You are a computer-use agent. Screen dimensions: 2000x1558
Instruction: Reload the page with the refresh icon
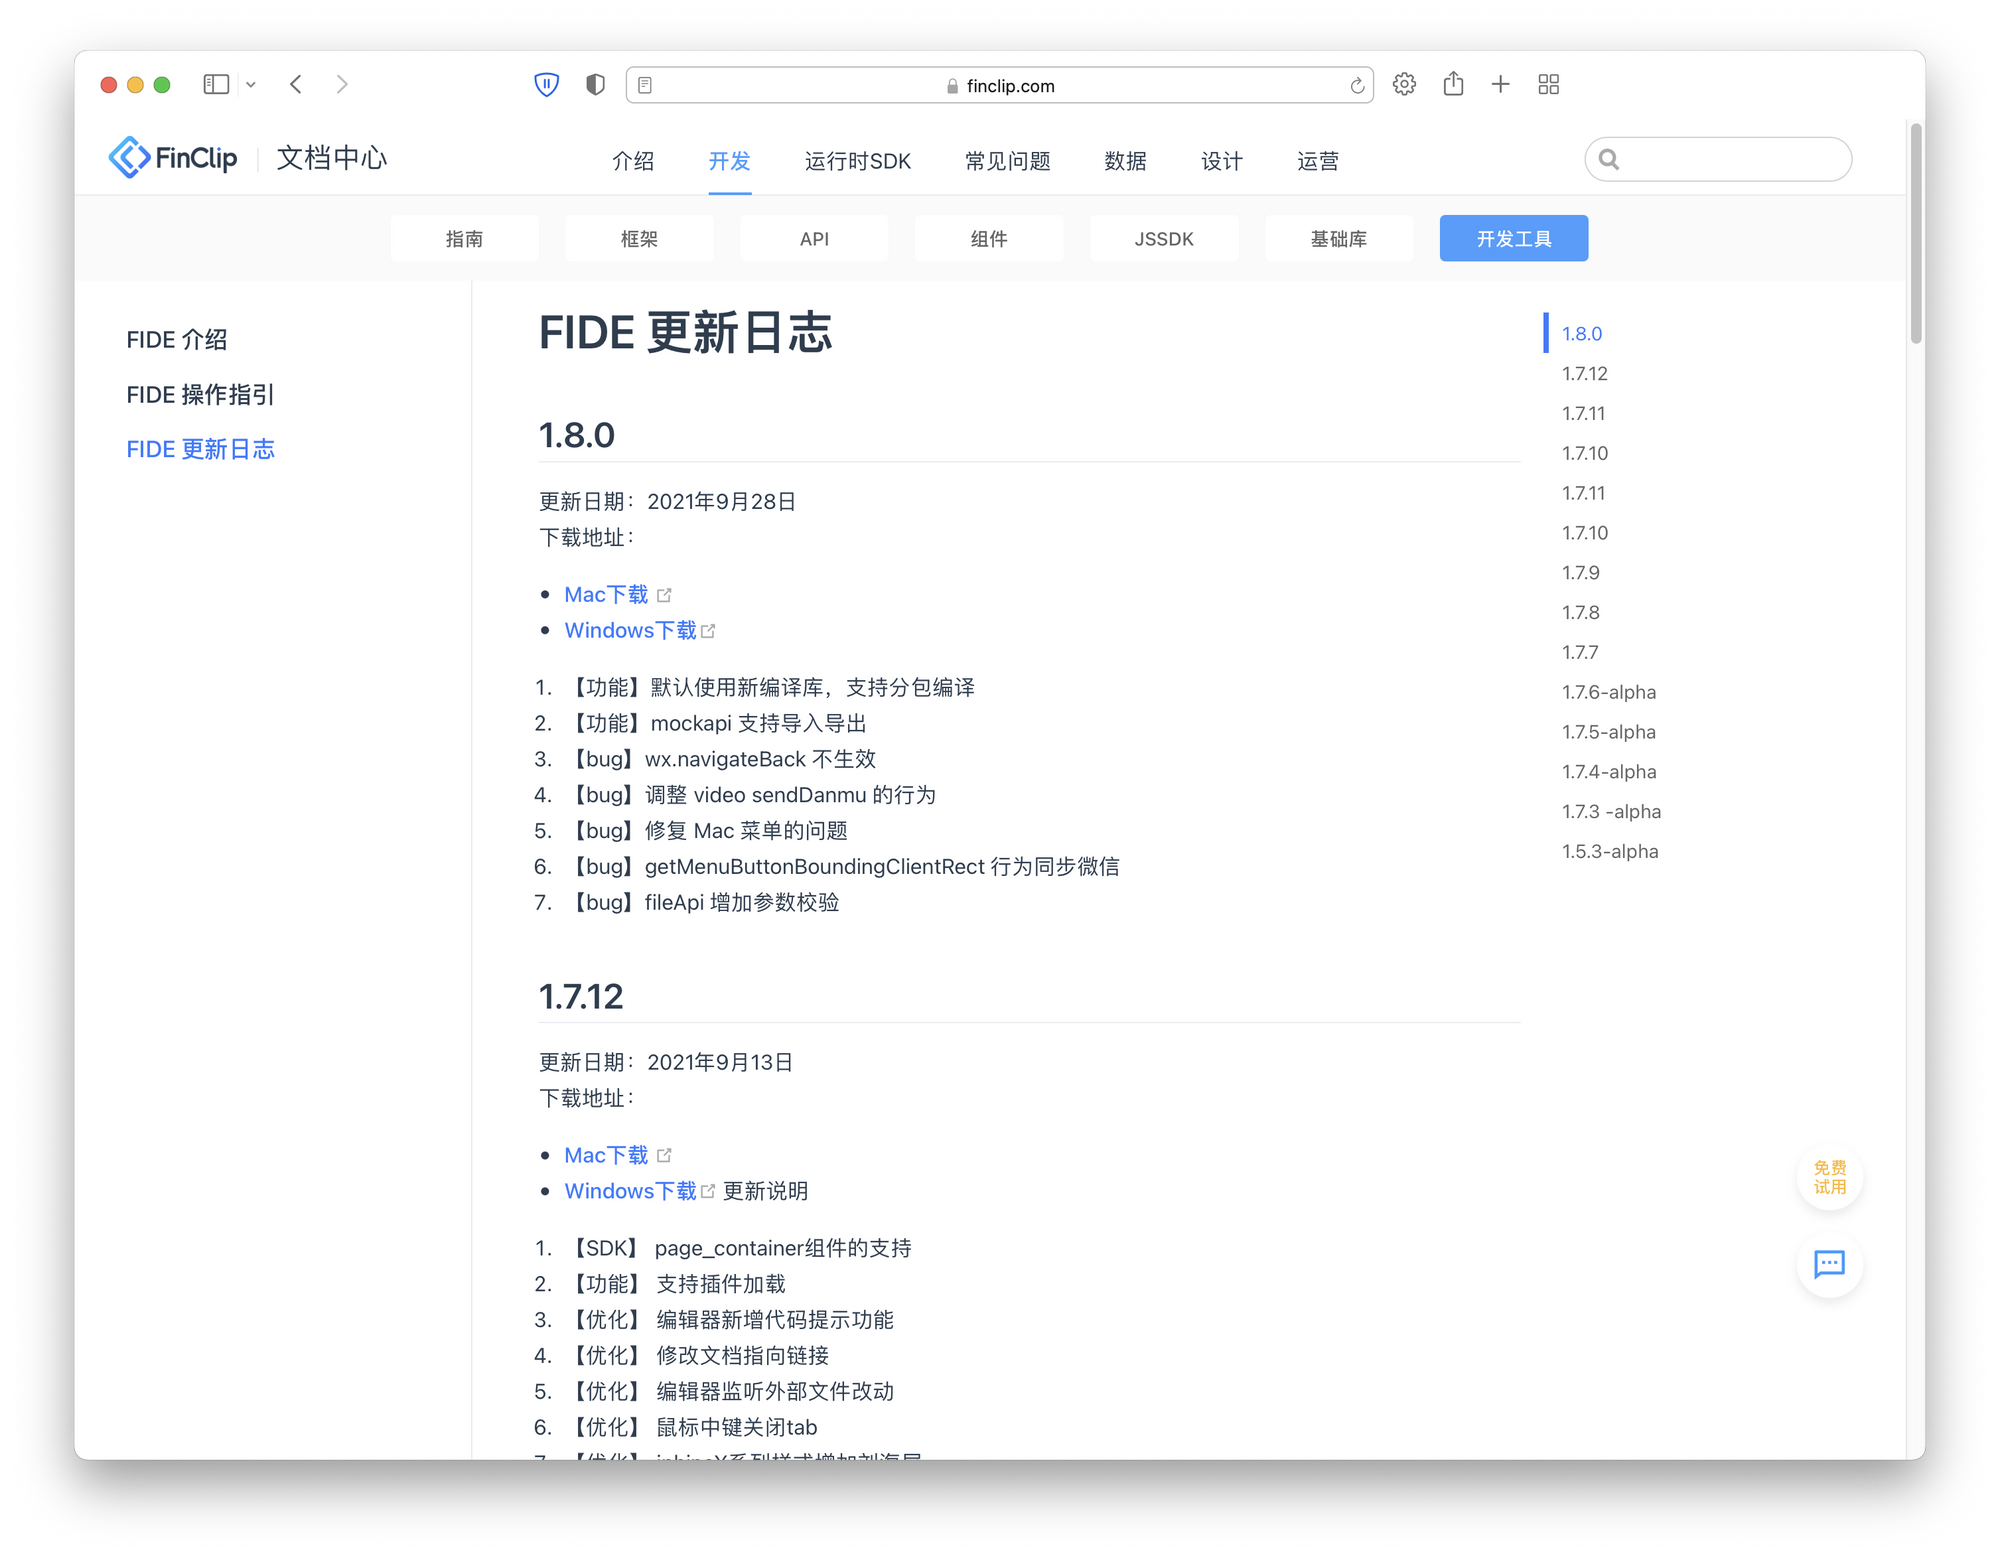[x=1357, y=86]
